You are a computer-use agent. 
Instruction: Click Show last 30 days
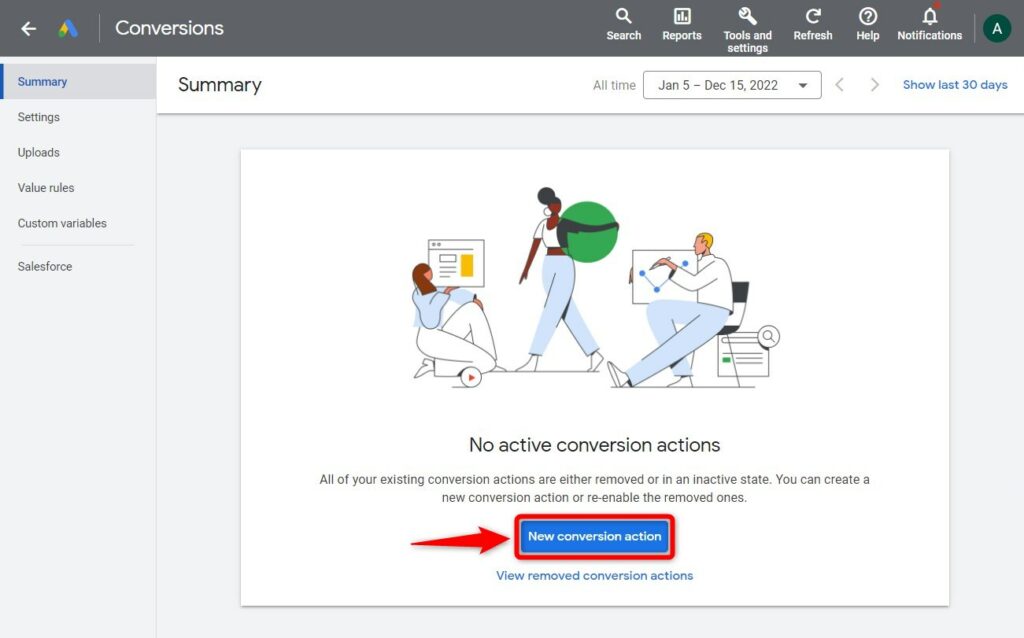click(x=955, y=85)
